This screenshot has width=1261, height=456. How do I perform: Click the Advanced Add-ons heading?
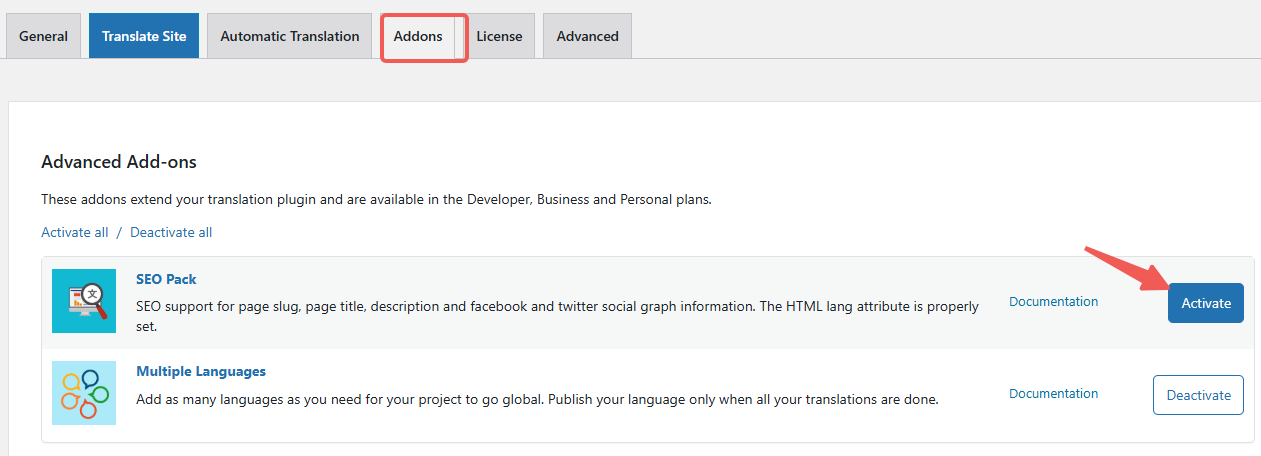click(x=119, y=161)
